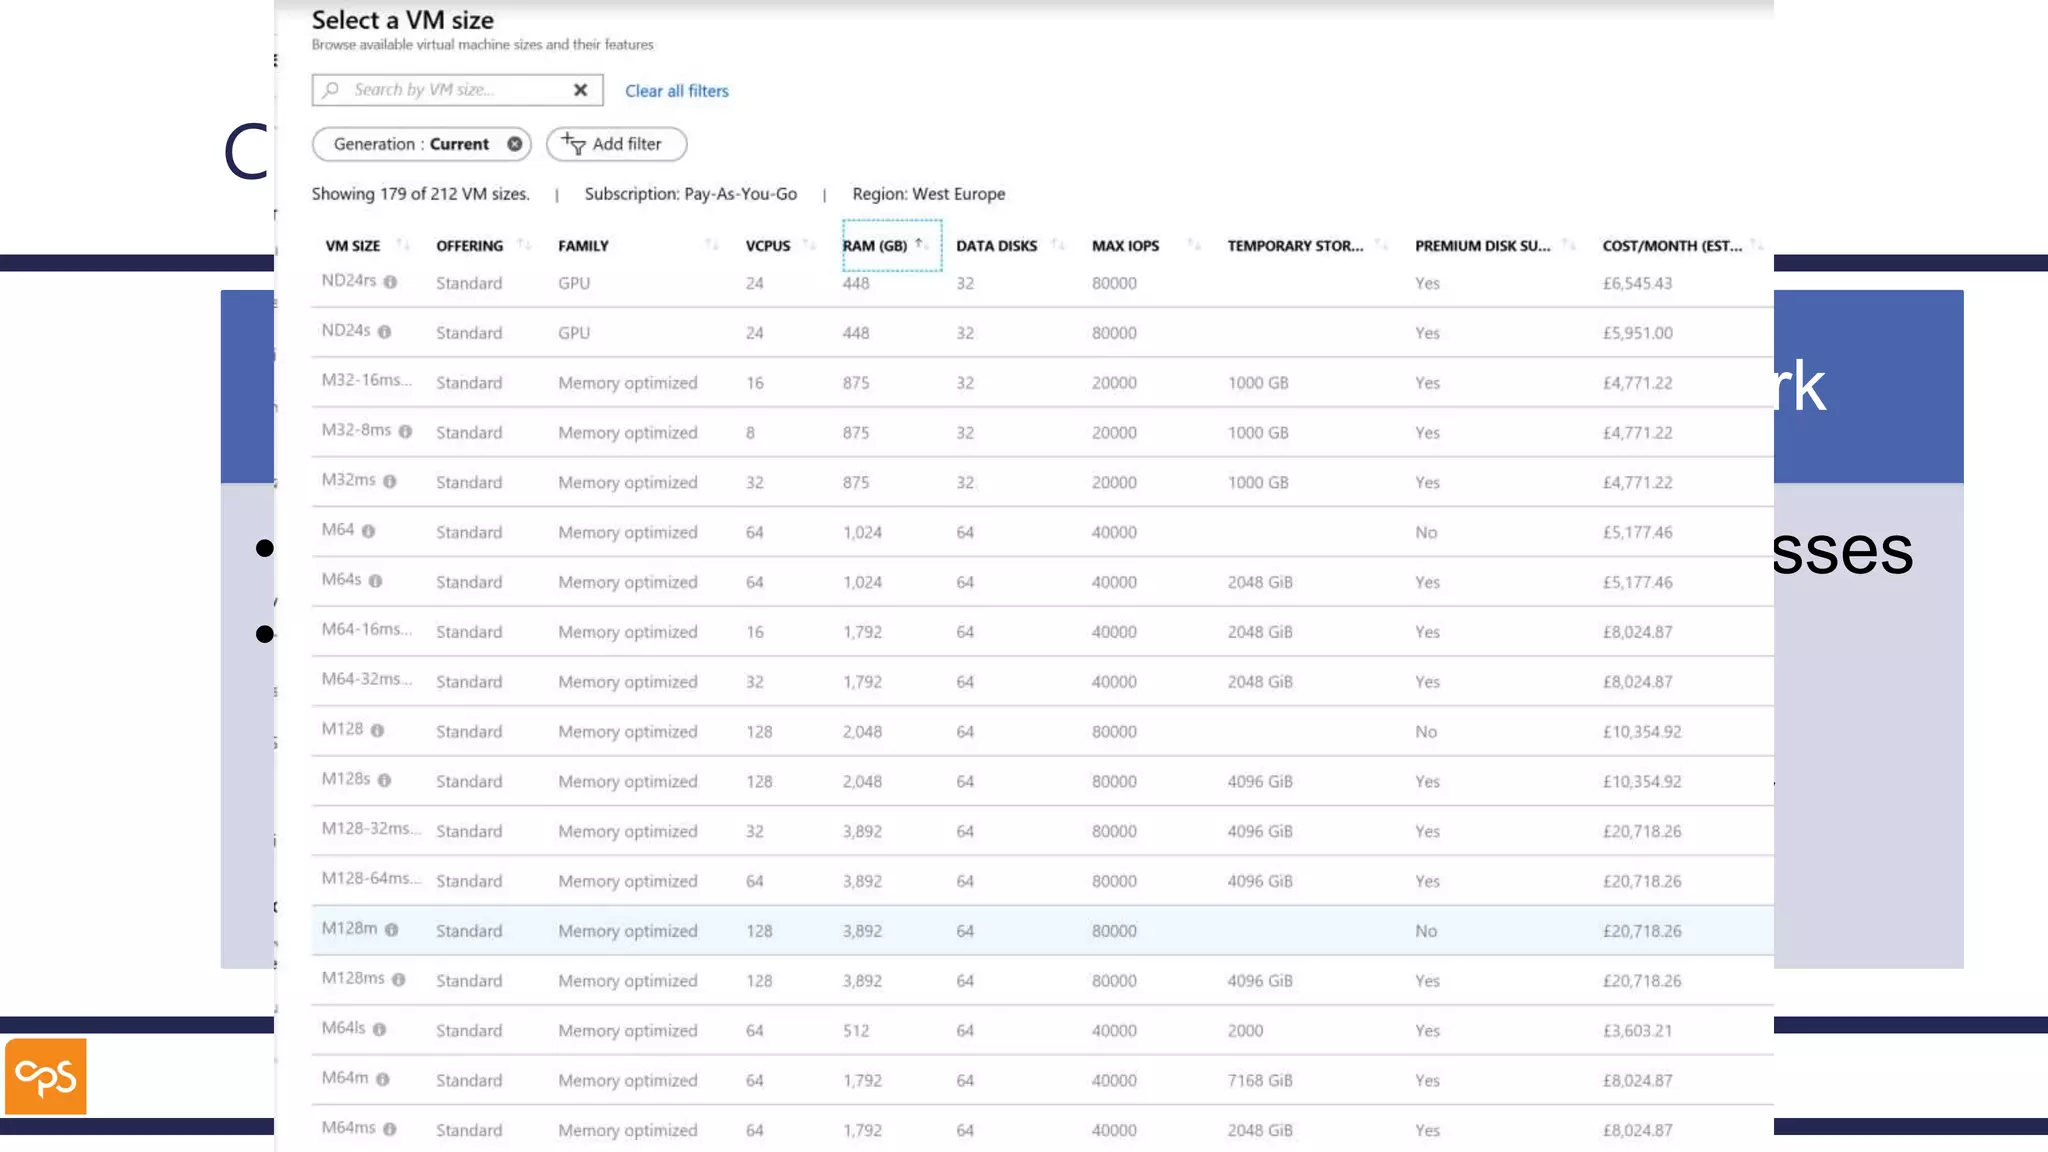This screenshot has width=2048, height=1152.
Task: Click info icon beside M64 size
Action: [368, 531]
